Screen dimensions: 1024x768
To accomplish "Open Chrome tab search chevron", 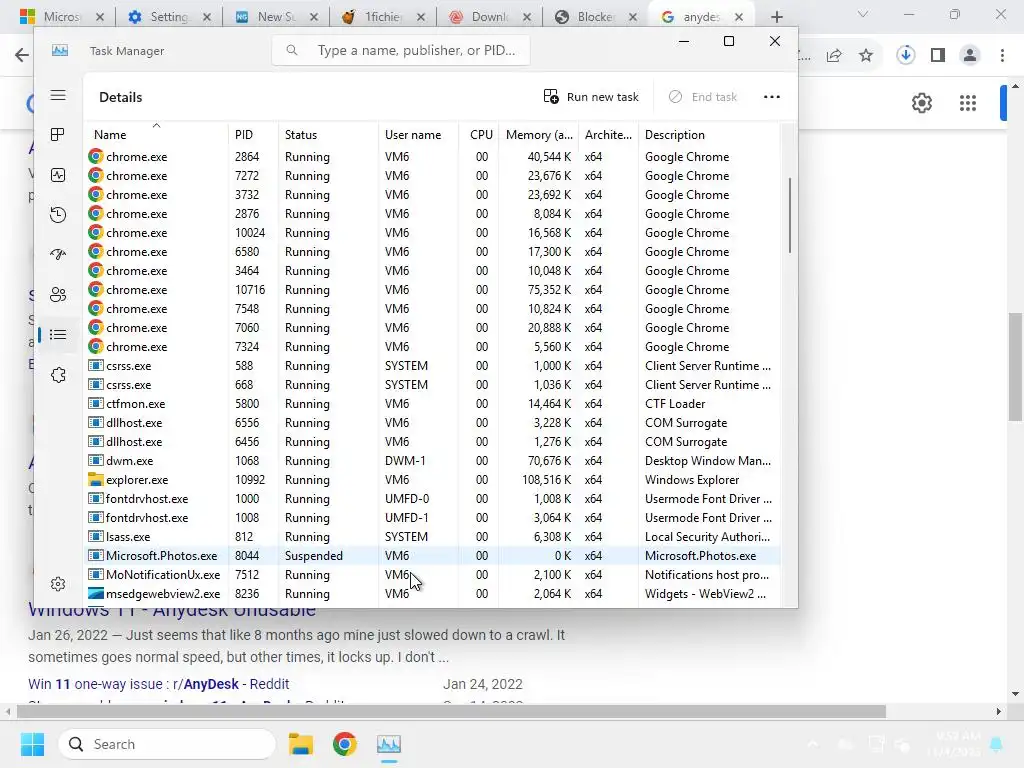I will tap(863, 14).
